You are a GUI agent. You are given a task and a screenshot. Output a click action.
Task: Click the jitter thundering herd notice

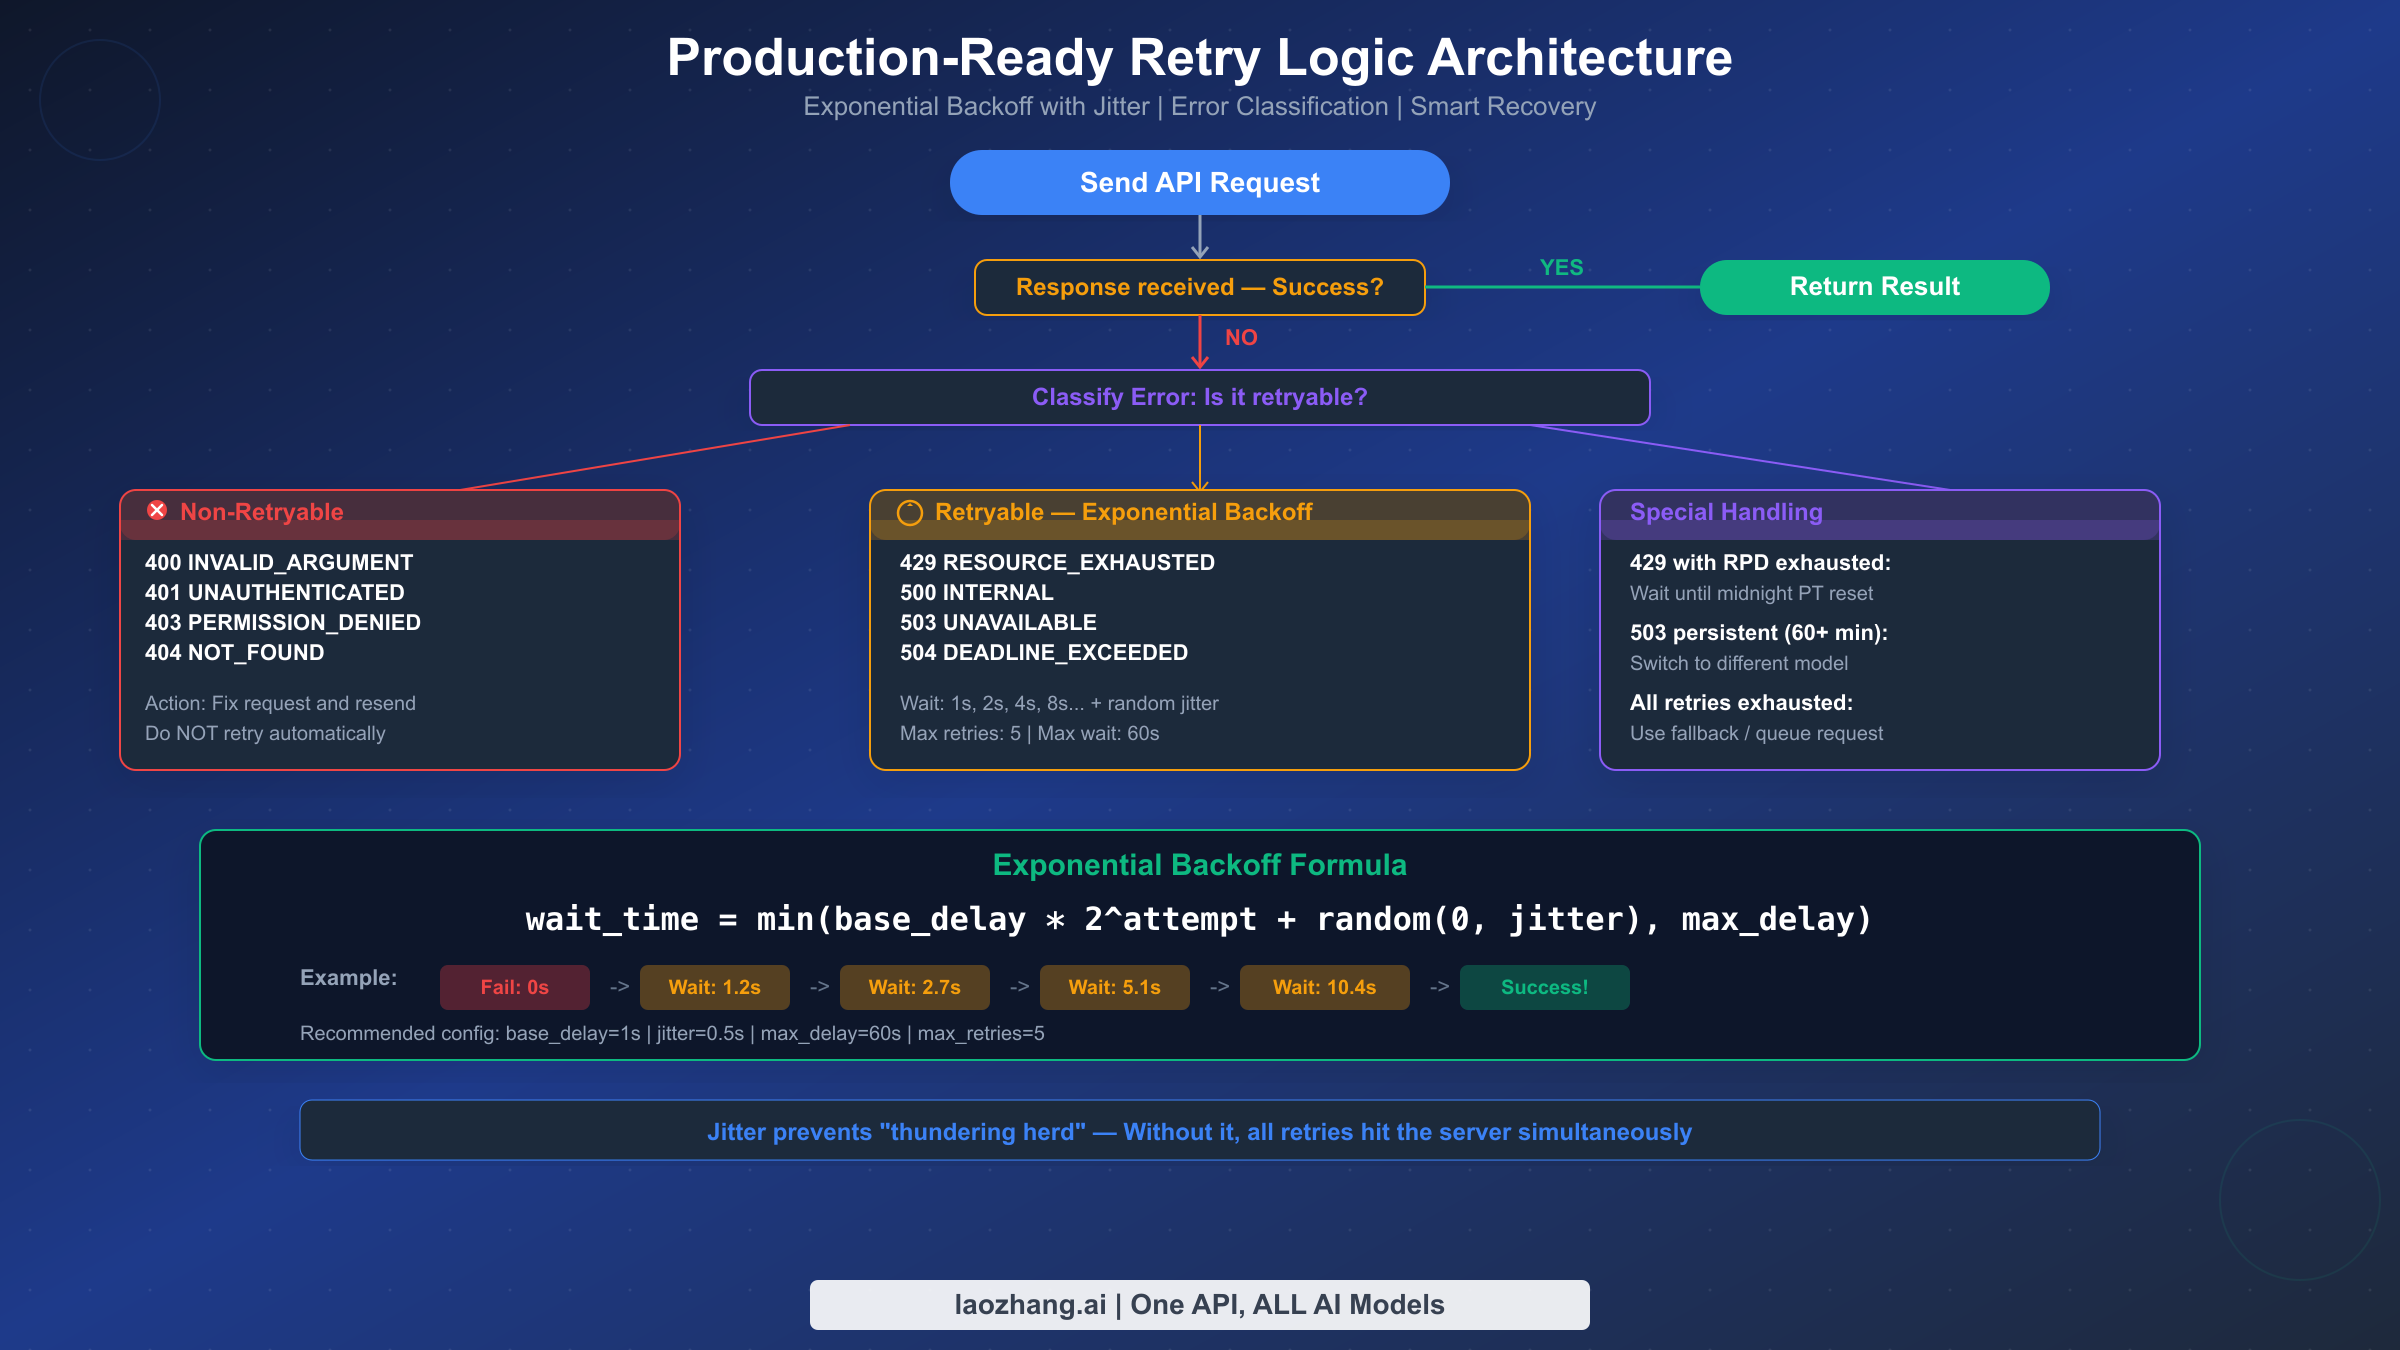coord(1199,1132)
